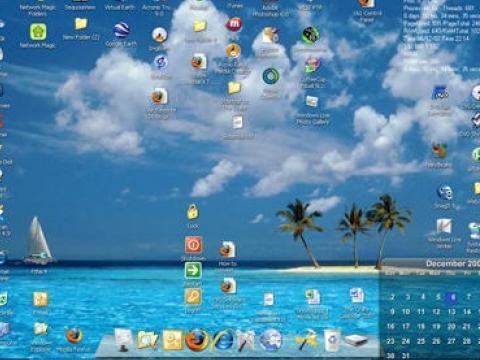Select highlighted day 6 in the calendar

pyautogui.click(x=452, y=297)
